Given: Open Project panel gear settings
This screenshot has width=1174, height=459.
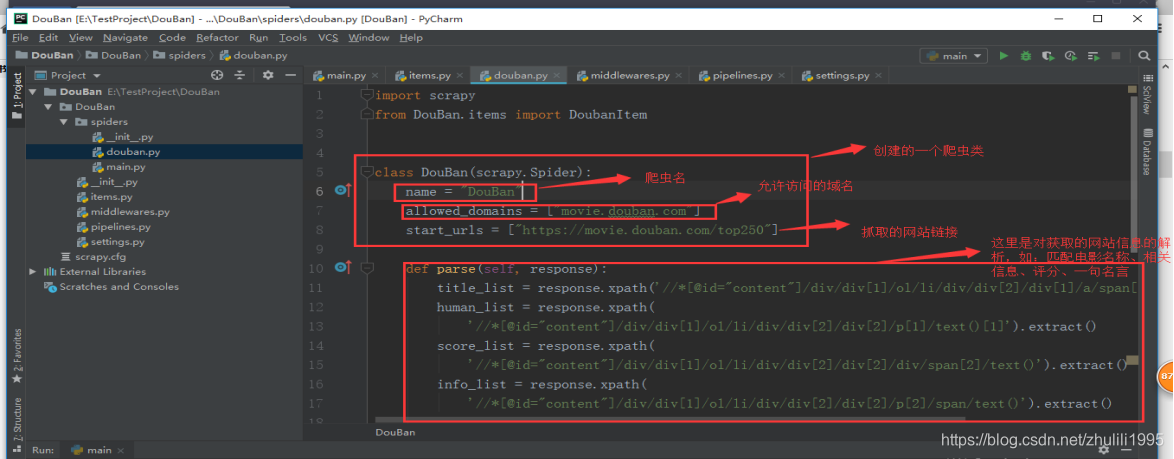Looking at the screenshot, I should (268, 75).
